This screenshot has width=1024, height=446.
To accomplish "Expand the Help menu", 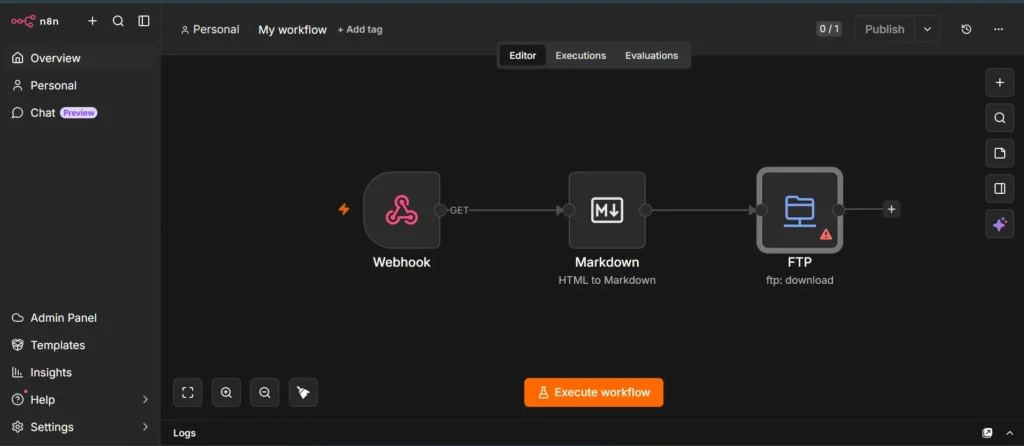I will pos(80,400).
